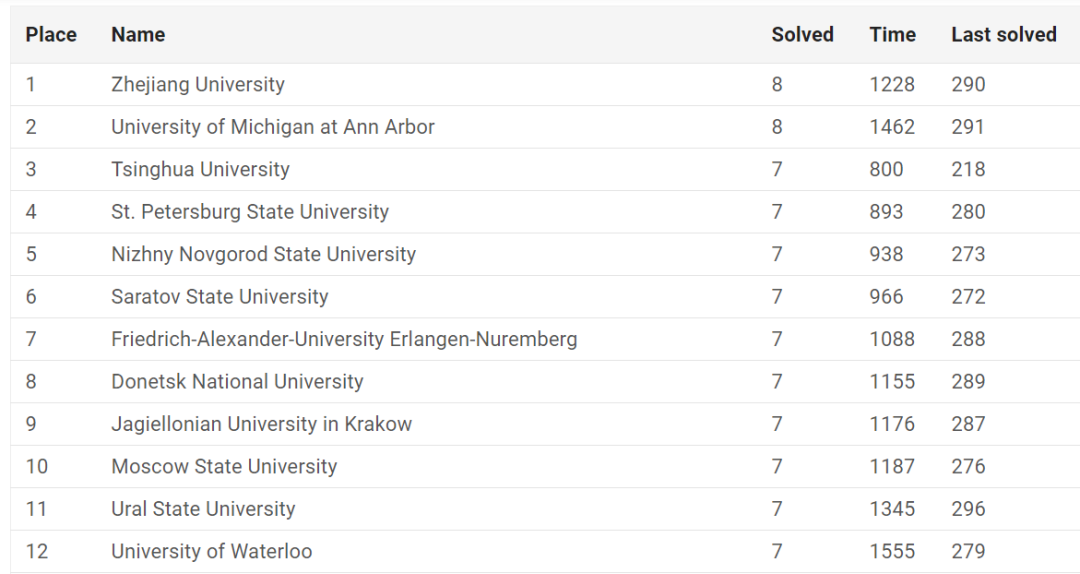Sort by the Solved column header
Screen dimensions: 1080x574
click(802, 34)
